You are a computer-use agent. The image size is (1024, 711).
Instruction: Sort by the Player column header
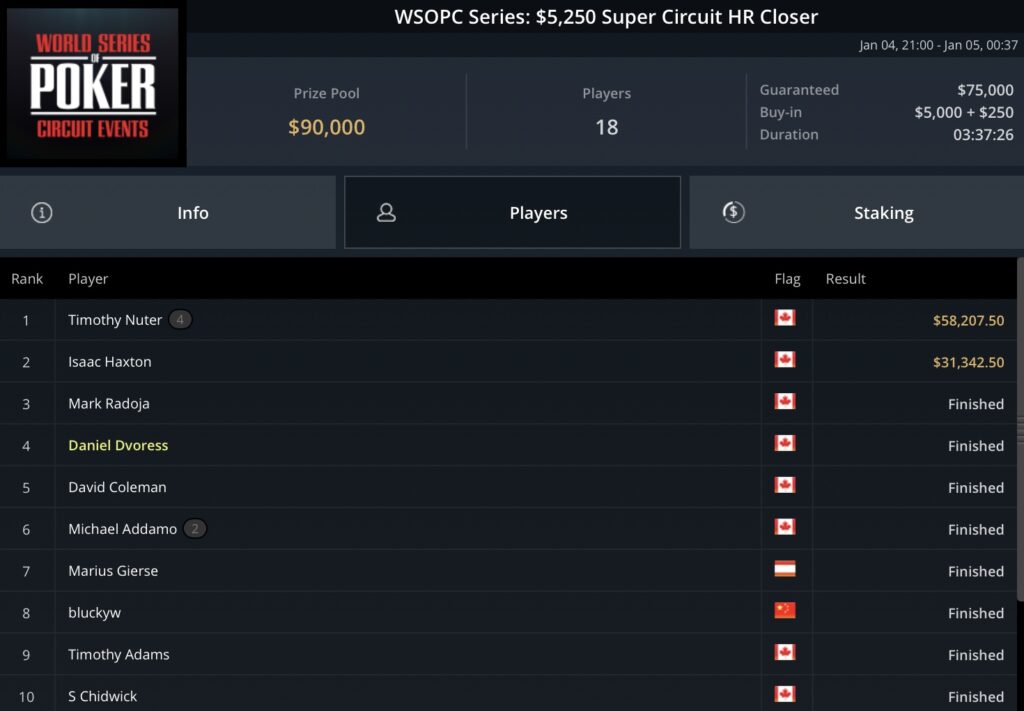(88, 279)
